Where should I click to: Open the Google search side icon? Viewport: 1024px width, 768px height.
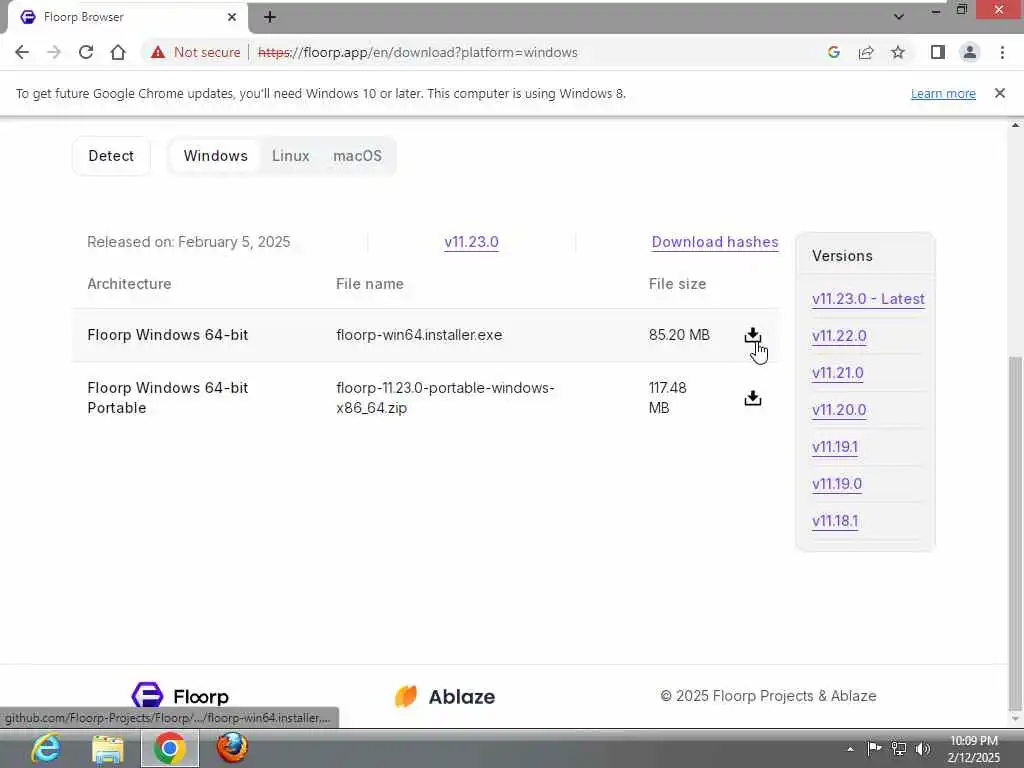[x=833, y=52]
